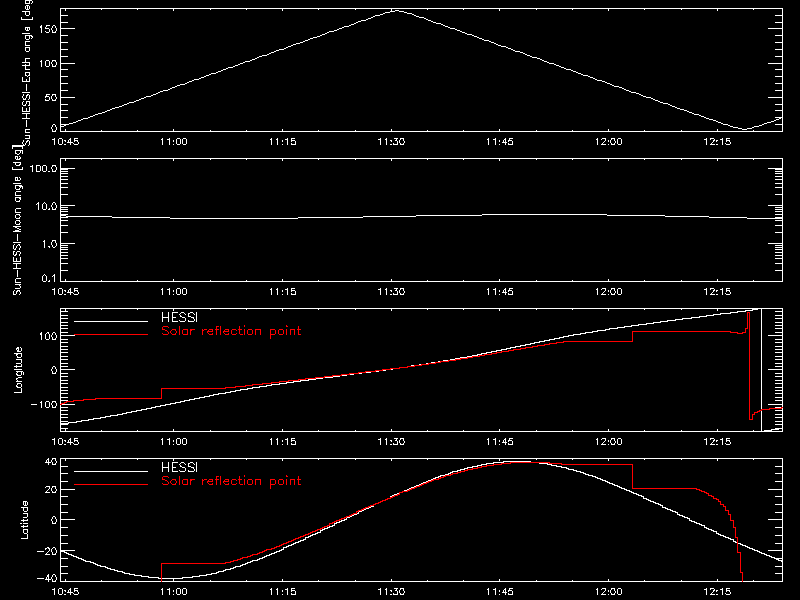
Task: Click 11:30 time label under Earth angle plot
Action: 391,142
